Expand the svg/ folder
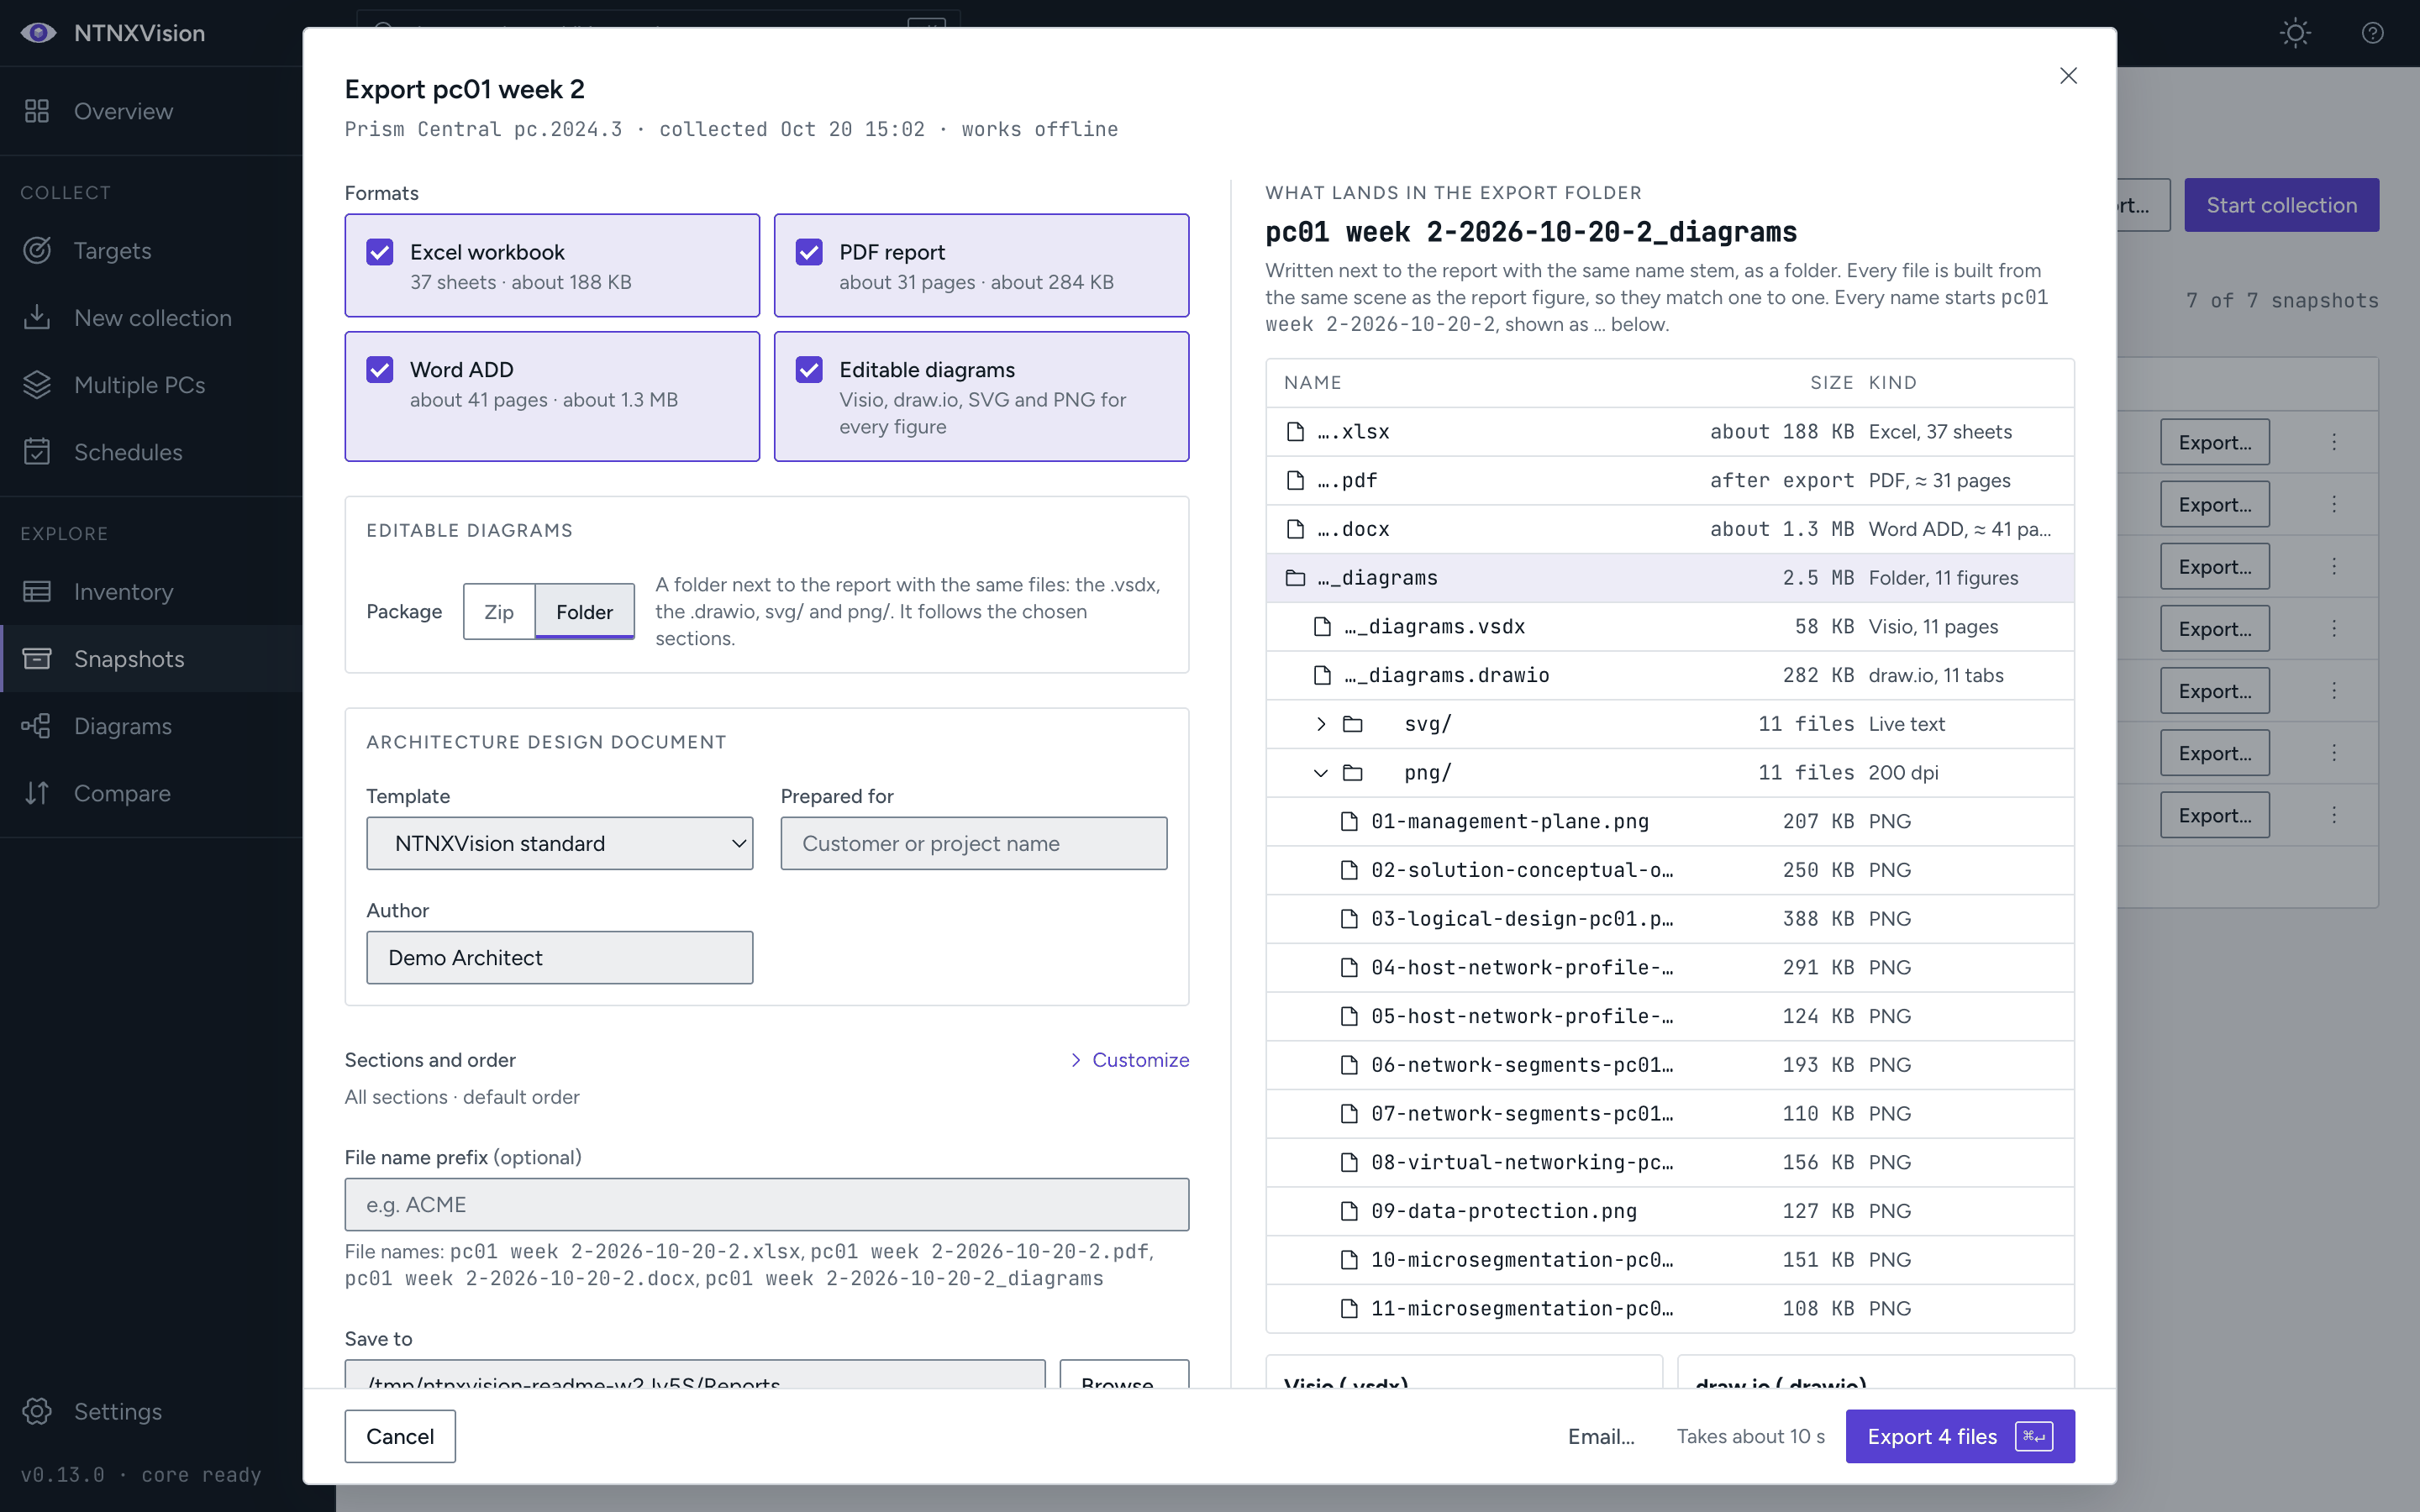 pyautogui.click(x=1320, y=724)
